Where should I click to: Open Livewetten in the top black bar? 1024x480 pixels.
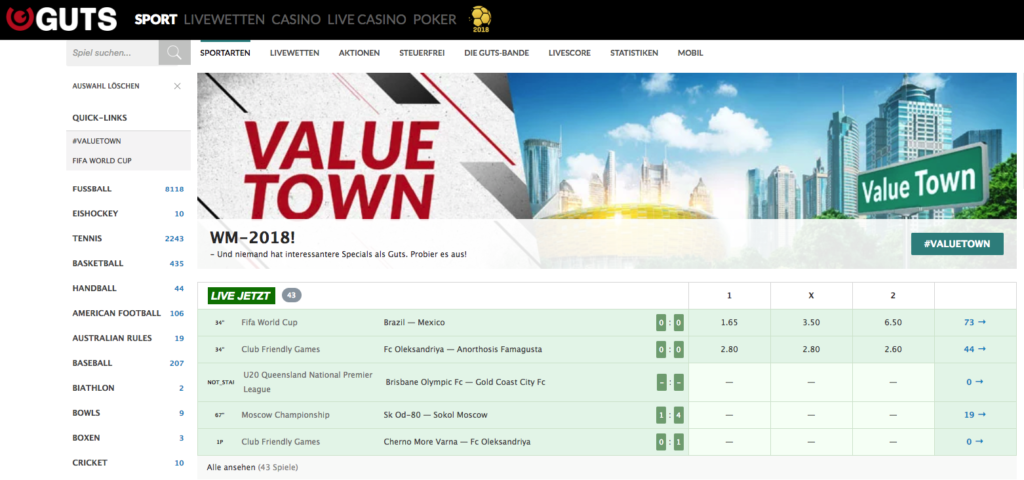[x=224, y=20]
